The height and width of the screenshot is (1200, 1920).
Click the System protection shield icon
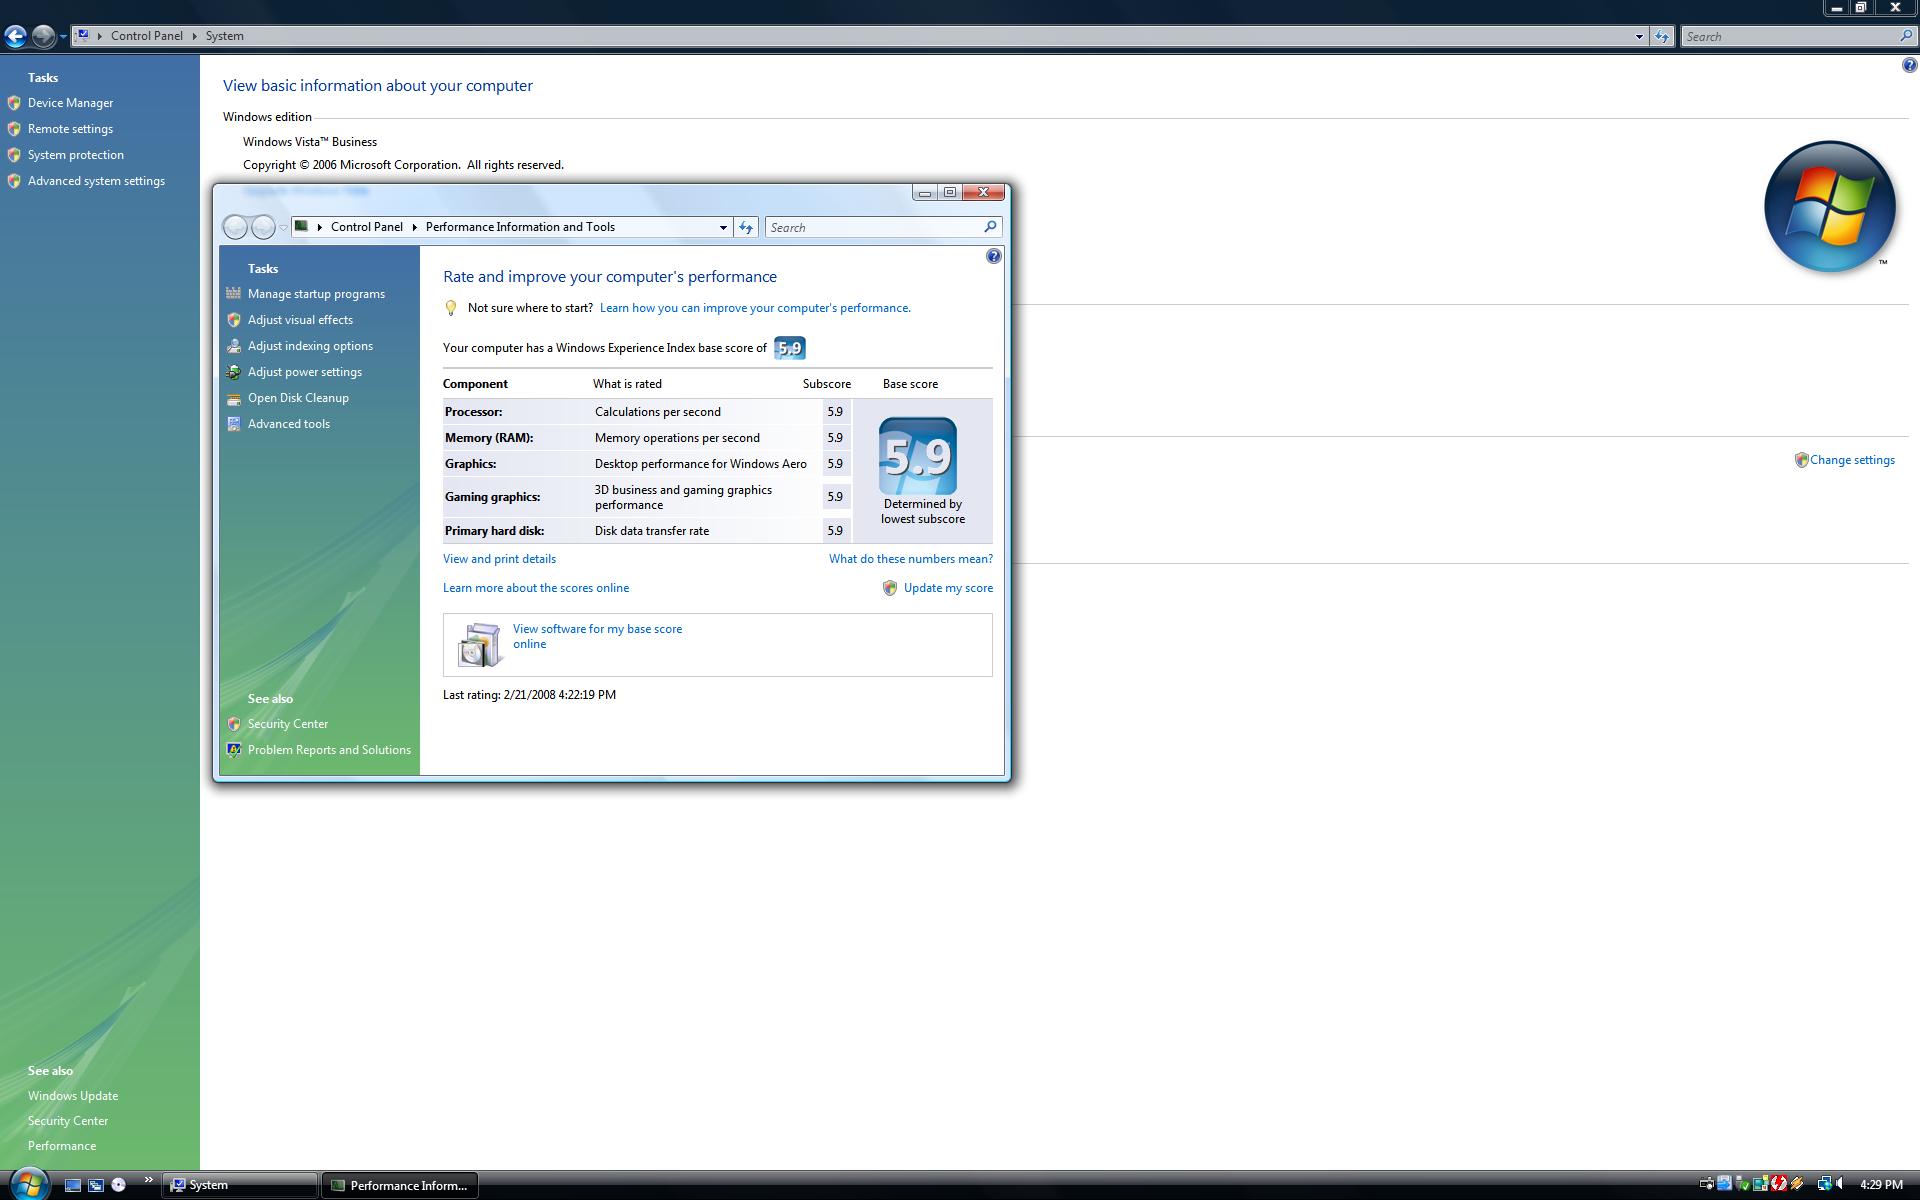pyautogui.click(x=14, y=155)
